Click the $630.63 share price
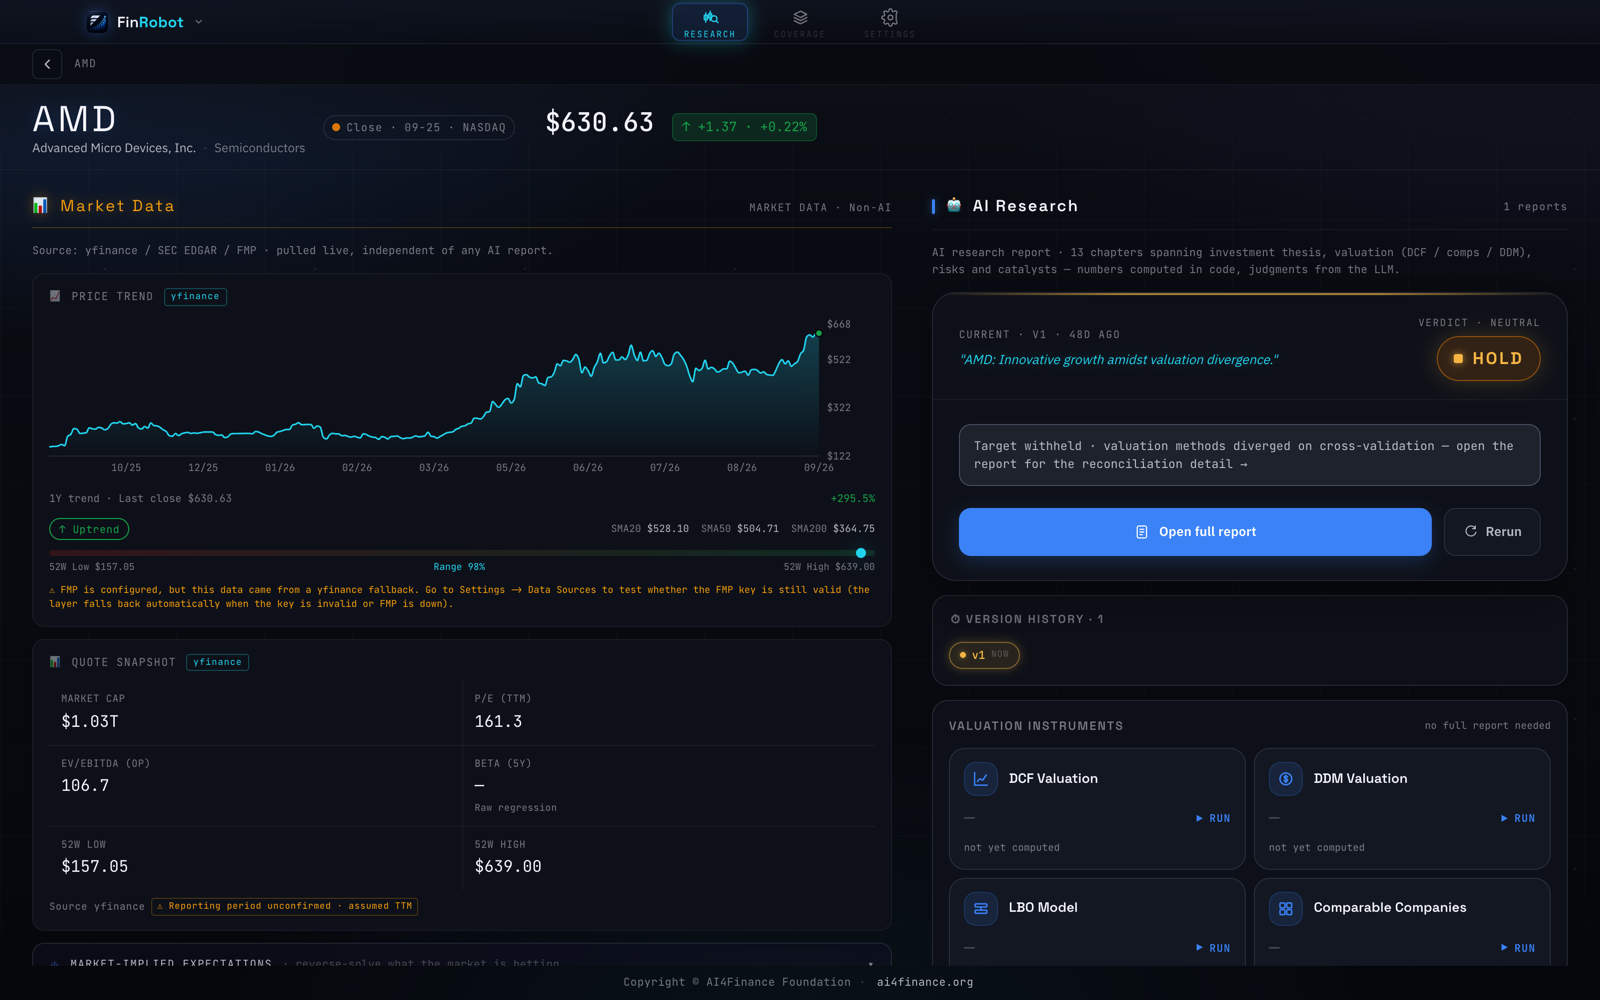The width and height of the screenshot is (1600, 1000). tap(599, 123)
